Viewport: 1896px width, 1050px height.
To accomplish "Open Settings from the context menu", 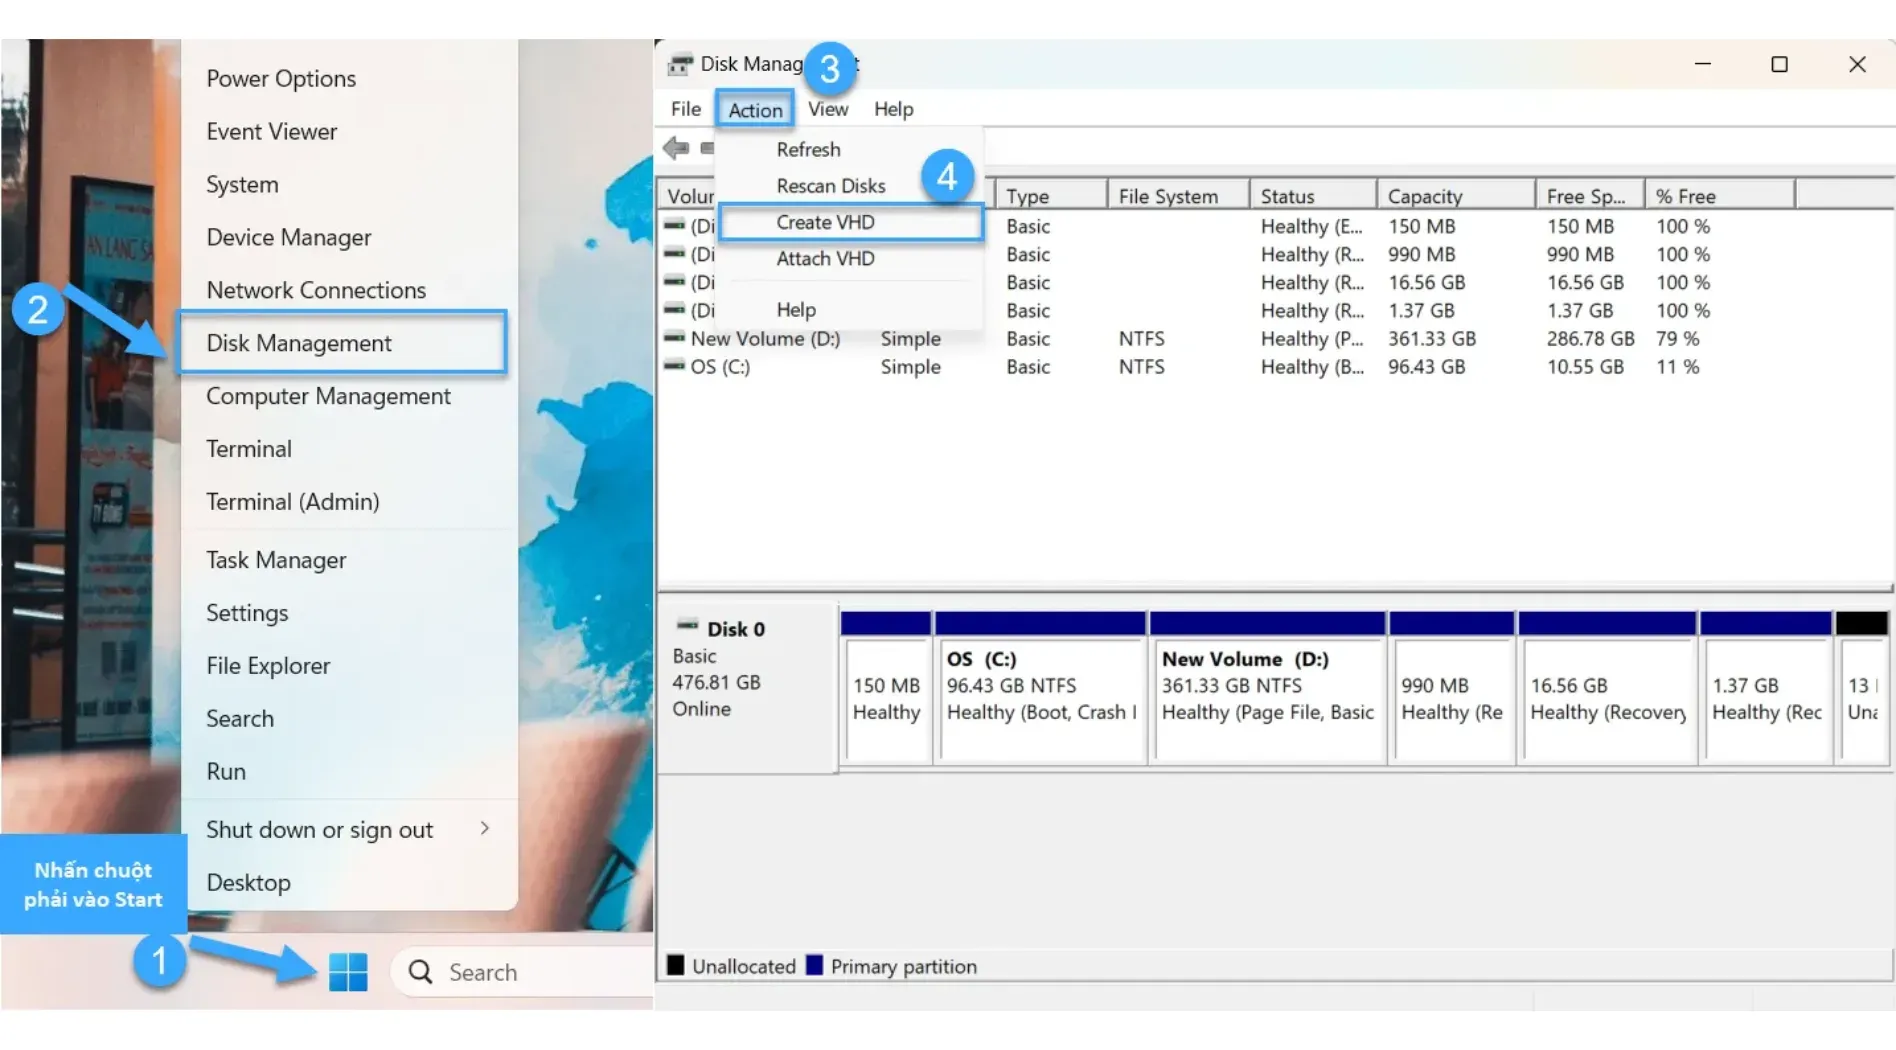I will 247,613.
